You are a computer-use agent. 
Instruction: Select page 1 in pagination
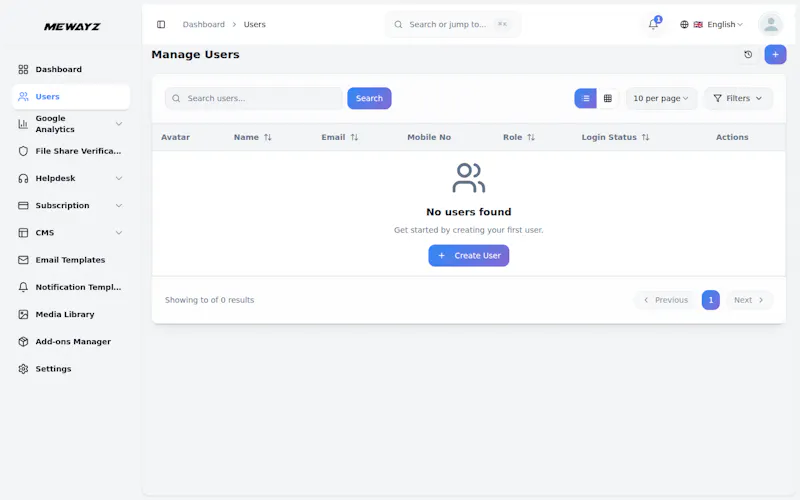click(x=711, y=300)
